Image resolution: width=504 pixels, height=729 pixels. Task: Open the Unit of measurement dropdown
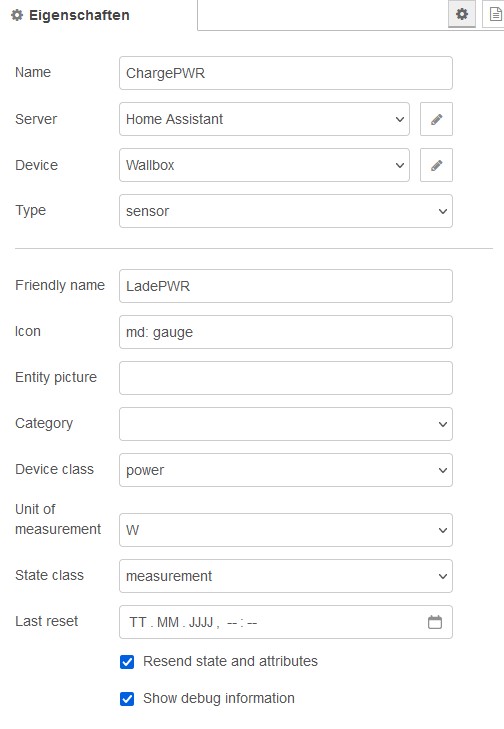285,530
